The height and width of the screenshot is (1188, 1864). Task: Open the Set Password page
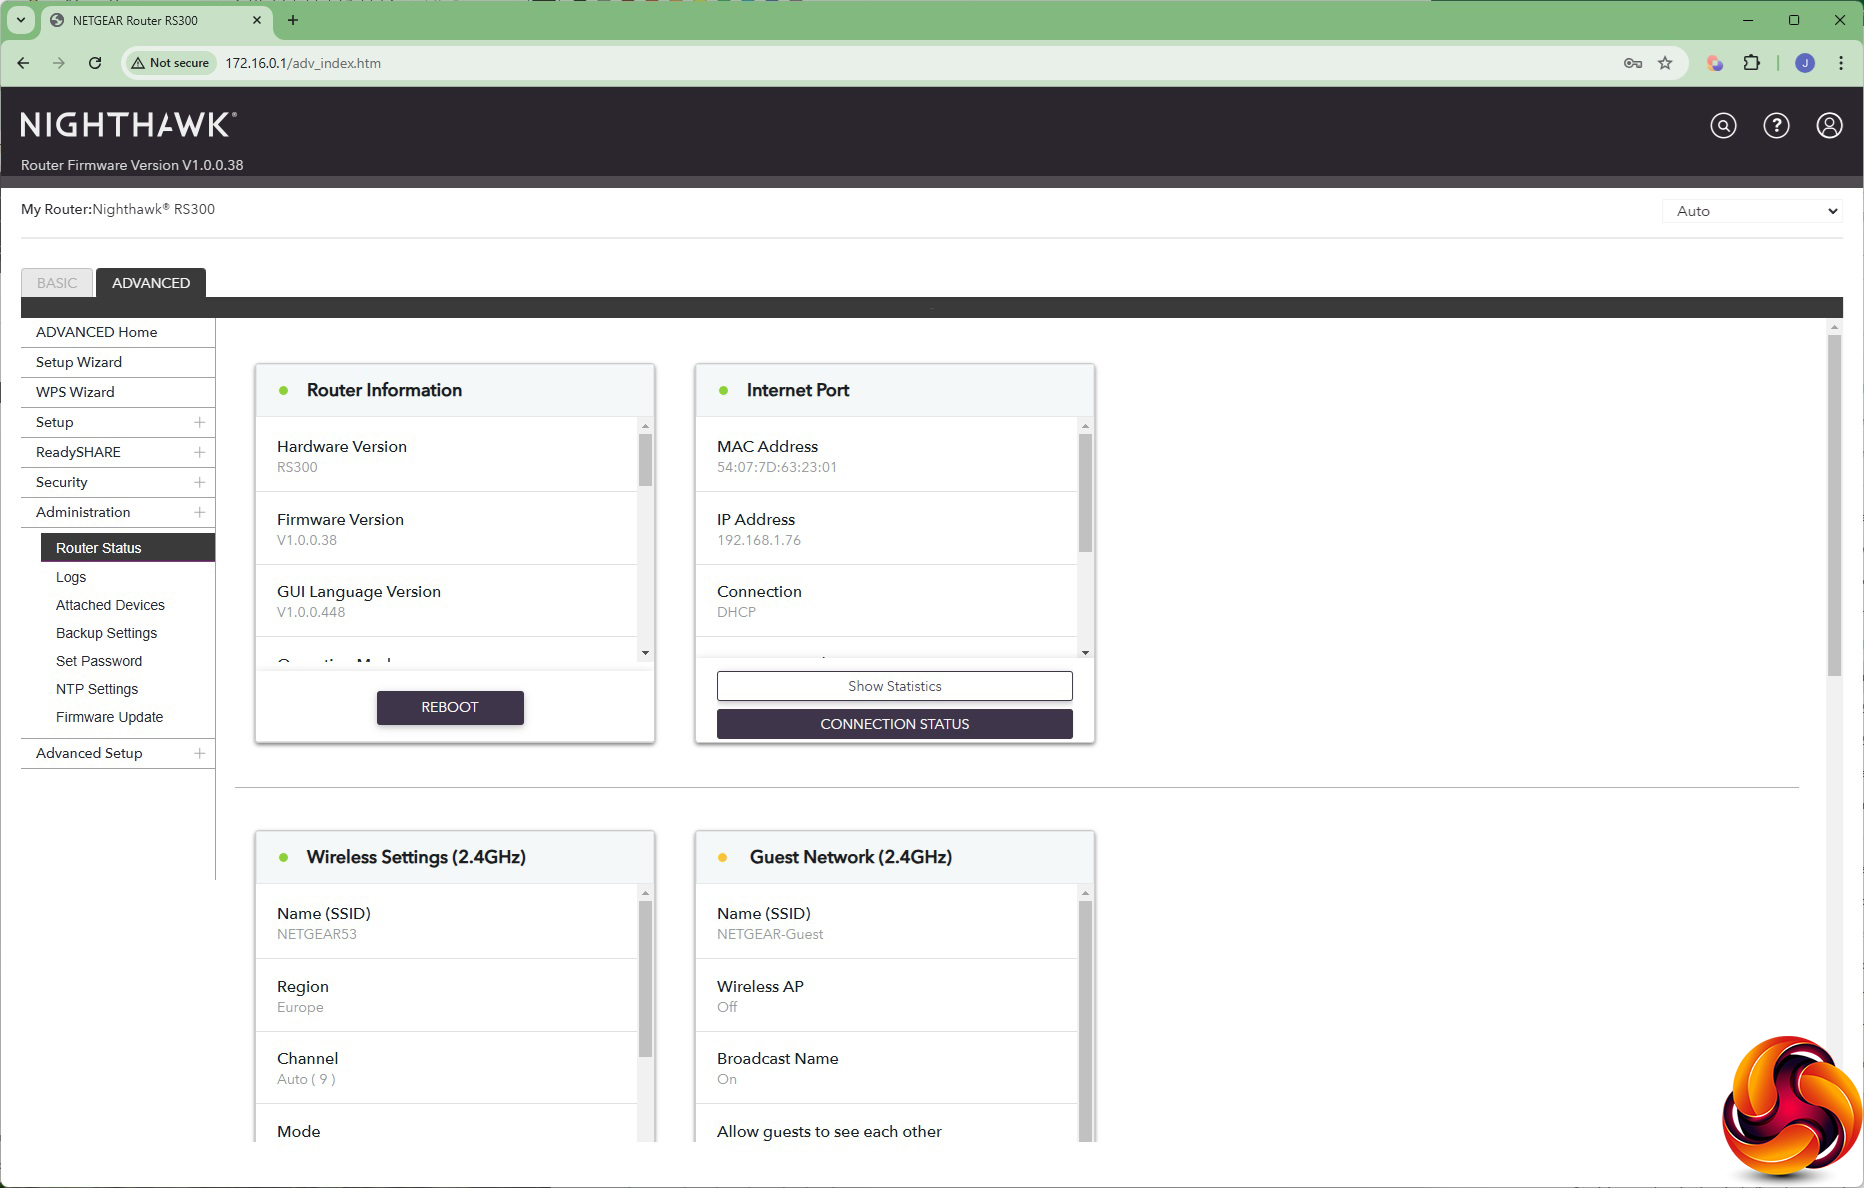click(99, 661)
